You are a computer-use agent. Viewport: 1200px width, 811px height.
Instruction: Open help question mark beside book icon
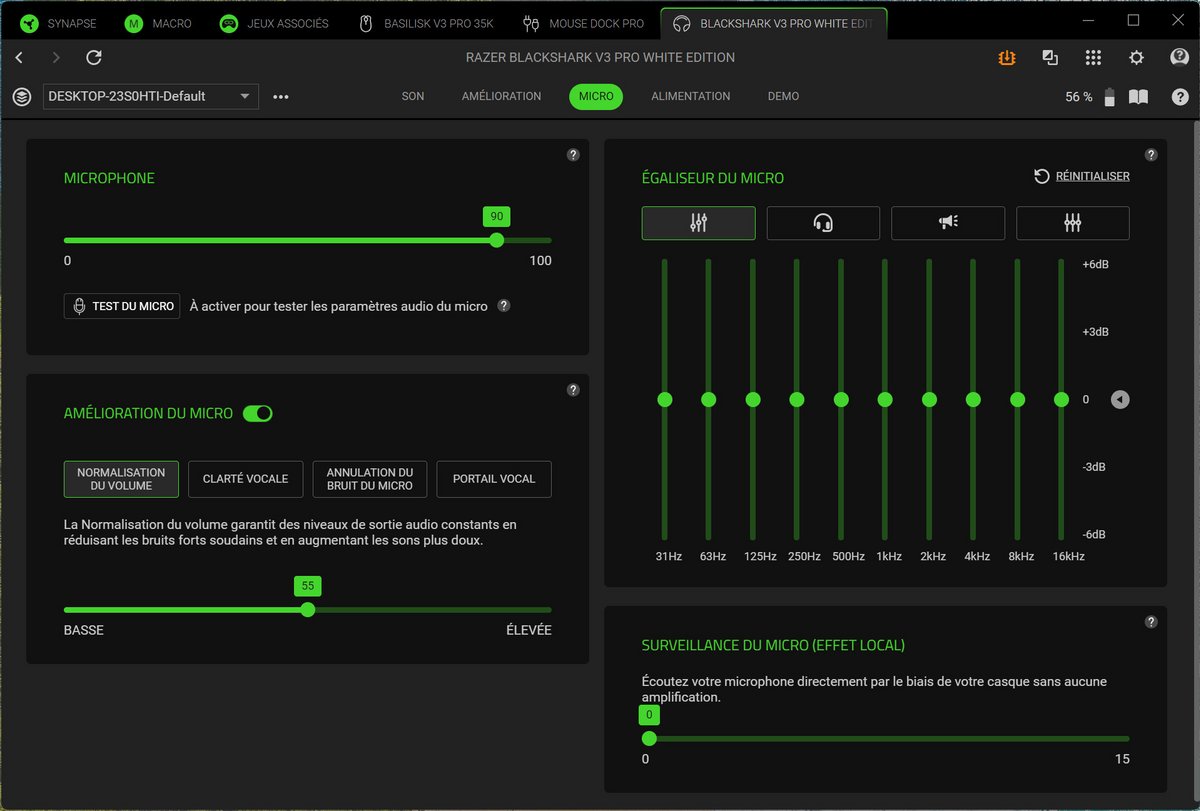tap(1181, 97)
